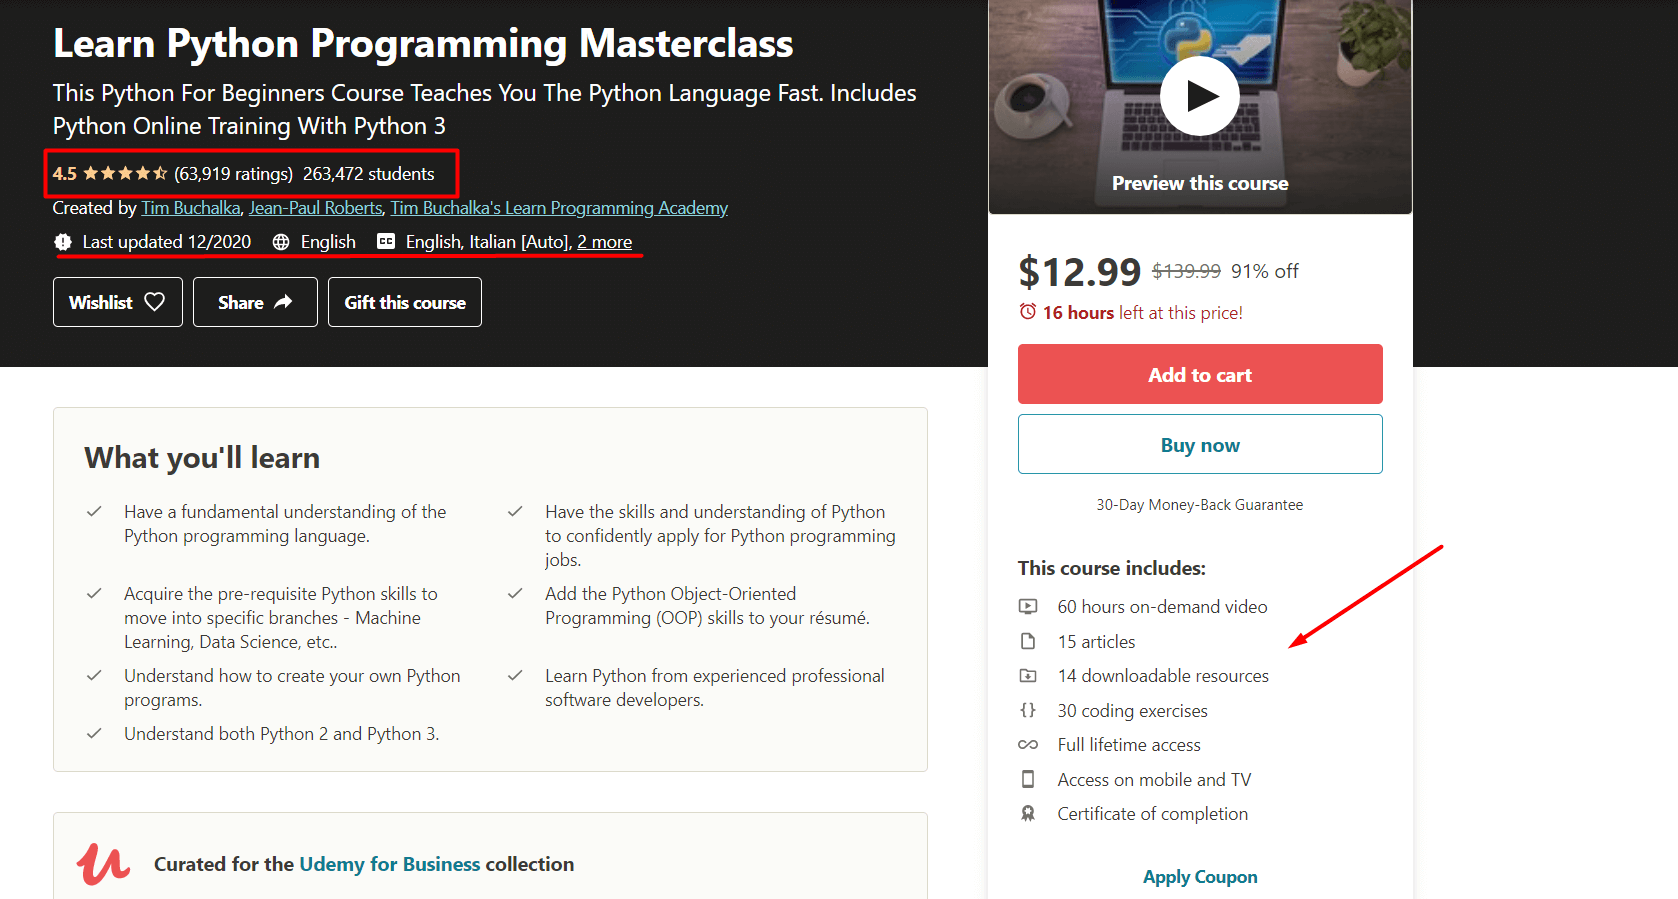Open the Udemy for Business link
1678x899 pixels.
(390, 864)
